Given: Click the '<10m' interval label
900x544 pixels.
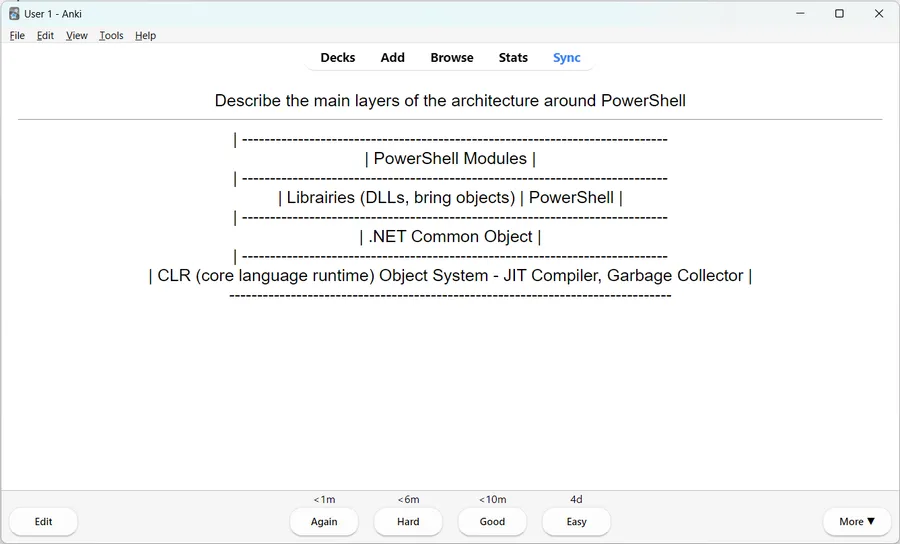Looking at the screenshot, I should point(492,499).
